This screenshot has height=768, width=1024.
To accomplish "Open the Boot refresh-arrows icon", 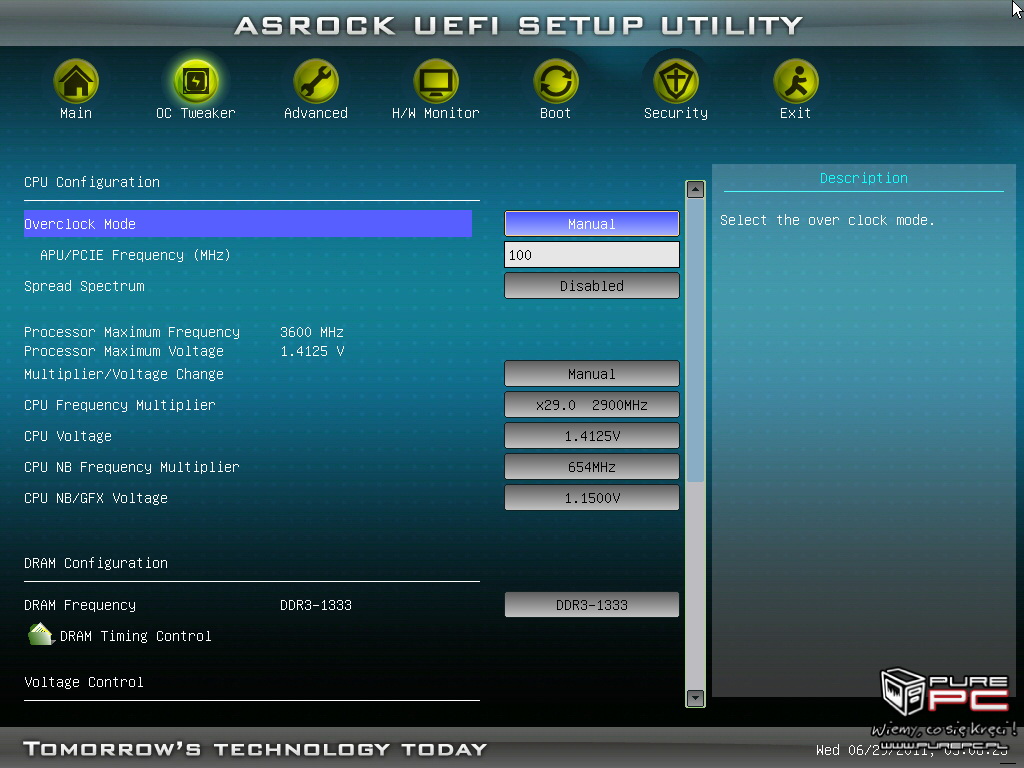I will click(556, 81).
